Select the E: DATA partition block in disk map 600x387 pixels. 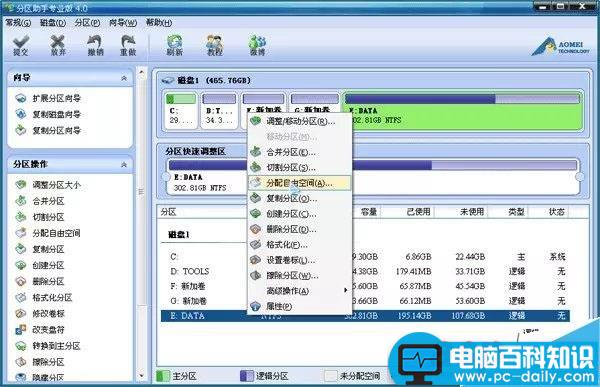pos(463,110)
